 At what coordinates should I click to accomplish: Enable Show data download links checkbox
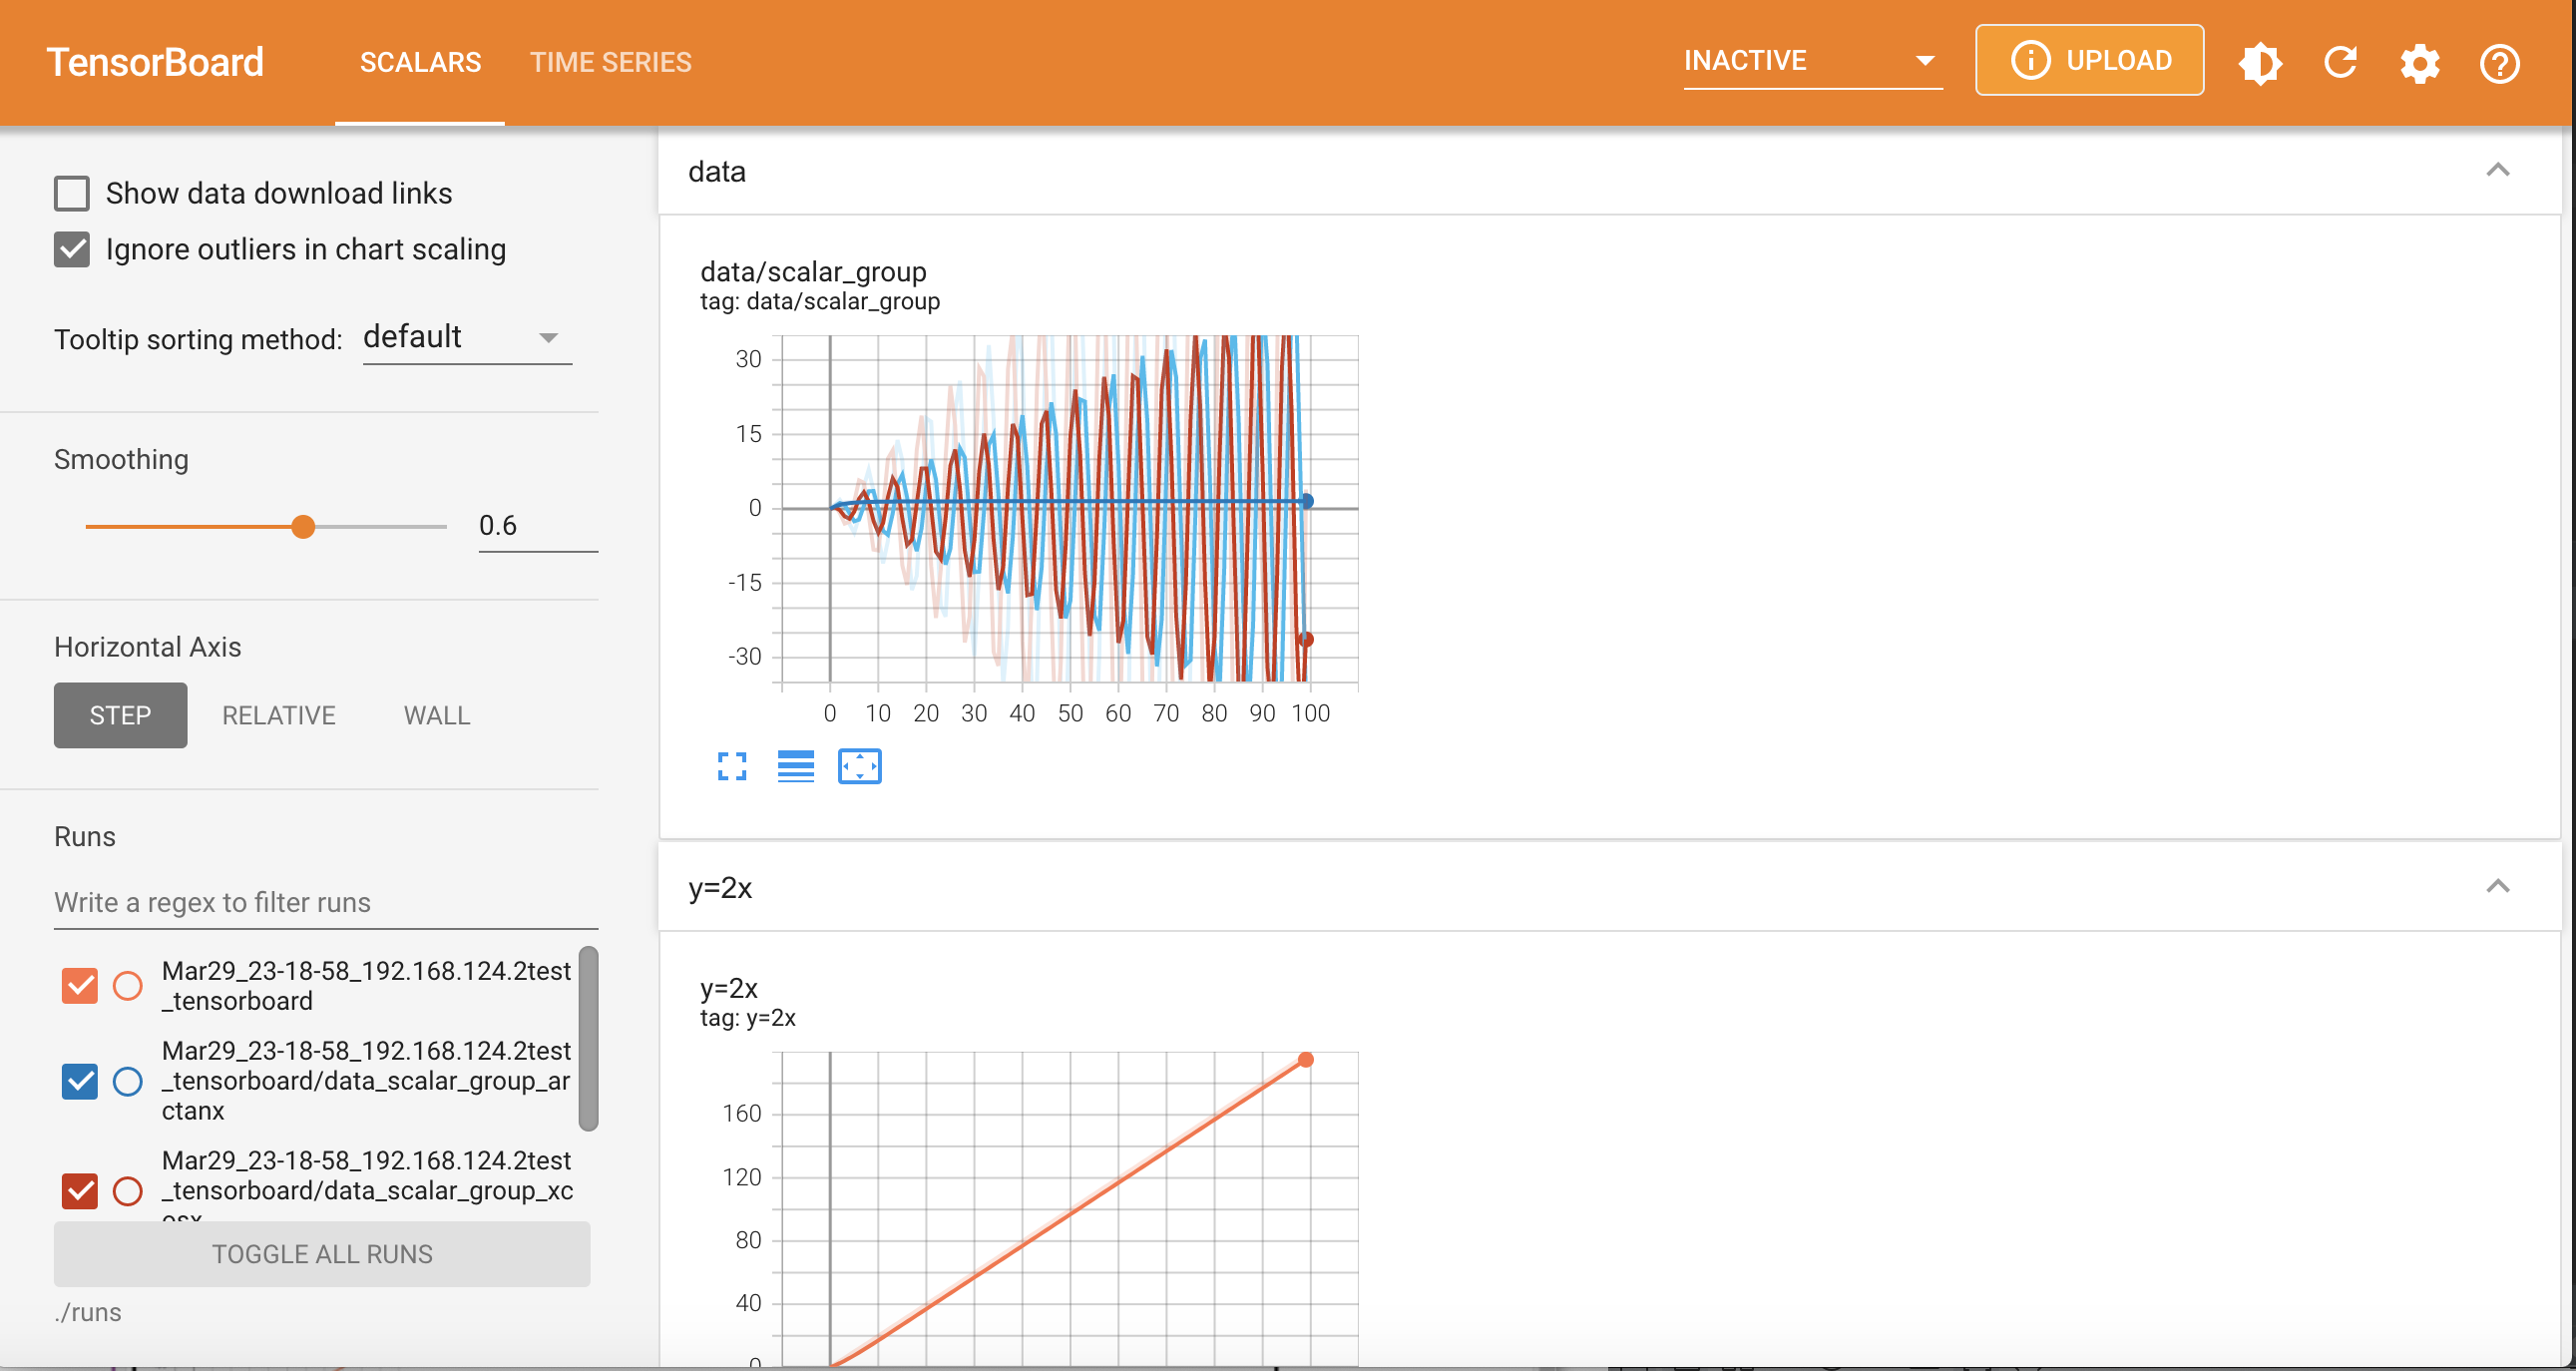72,193
